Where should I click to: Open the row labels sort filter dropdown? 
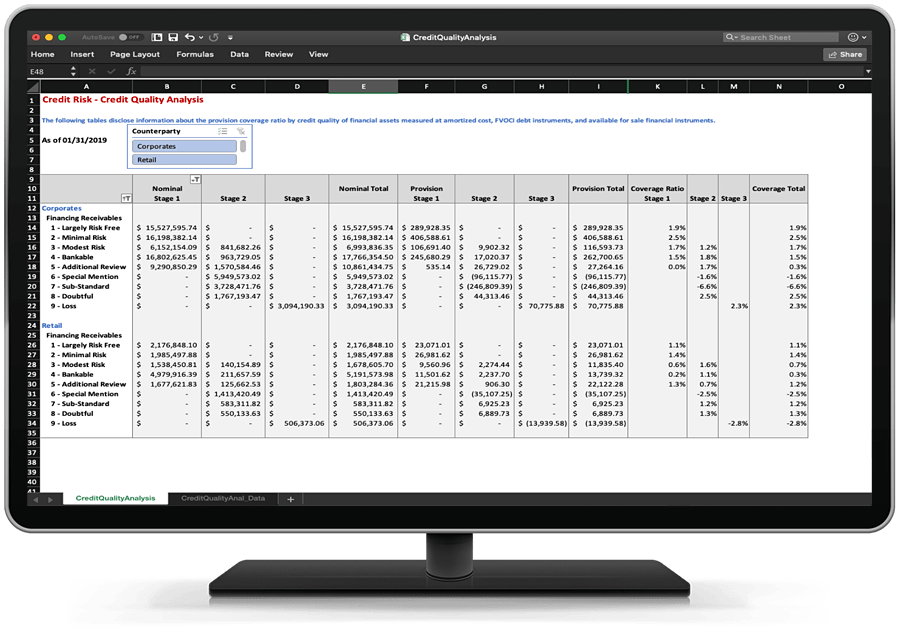click(126, 199)
